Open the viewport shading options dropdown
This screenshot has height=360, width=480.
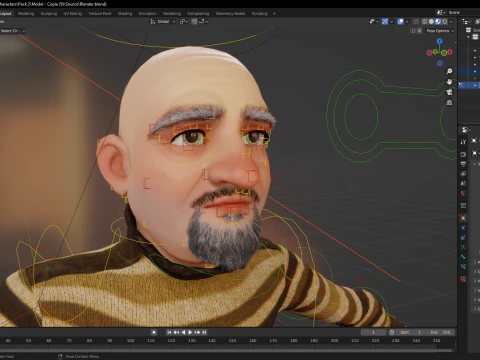pyautogui.click(x=451, y=22)
